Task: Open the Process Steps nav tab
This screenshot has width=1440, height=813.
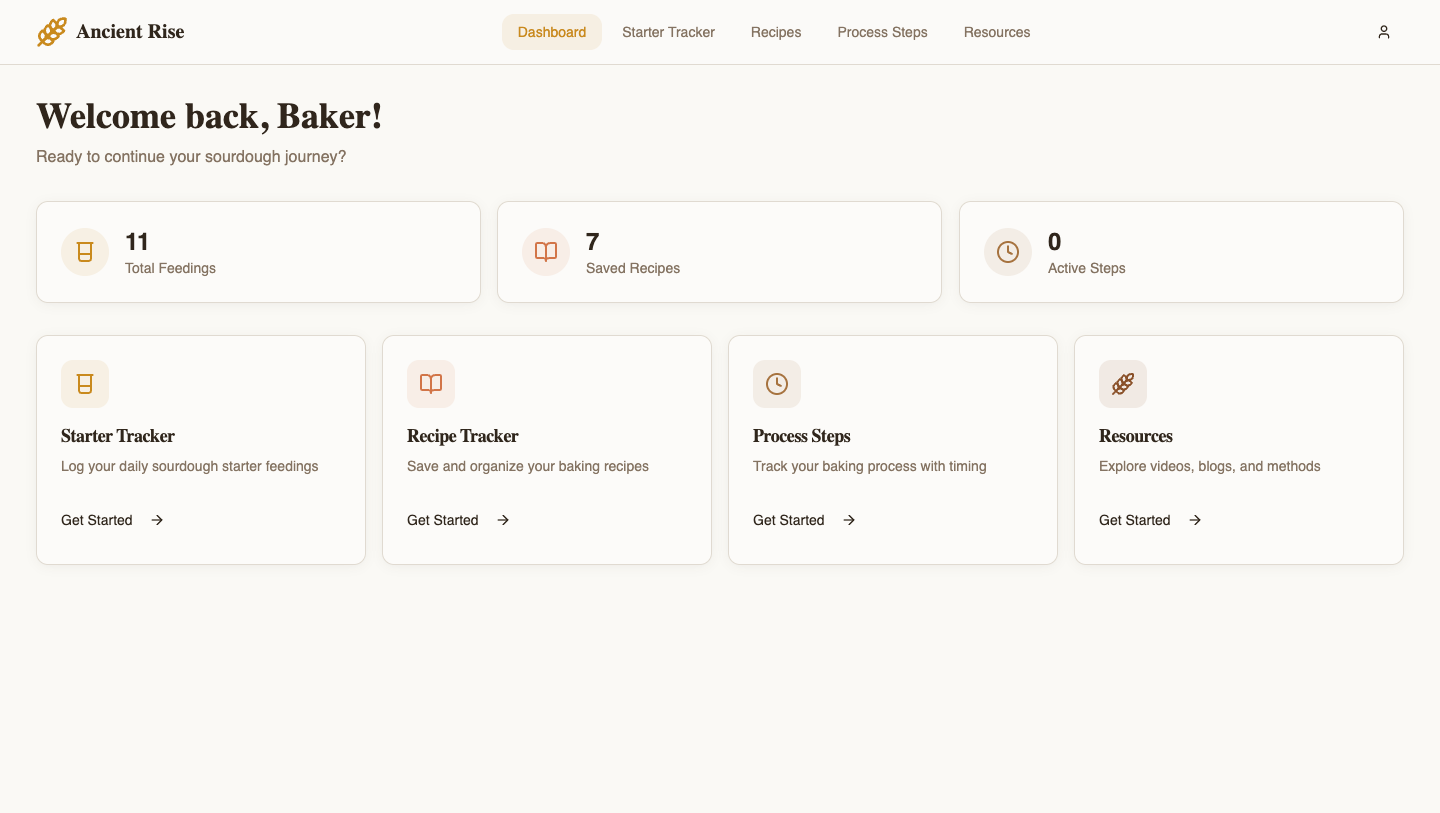Action: tap(882, 32)
